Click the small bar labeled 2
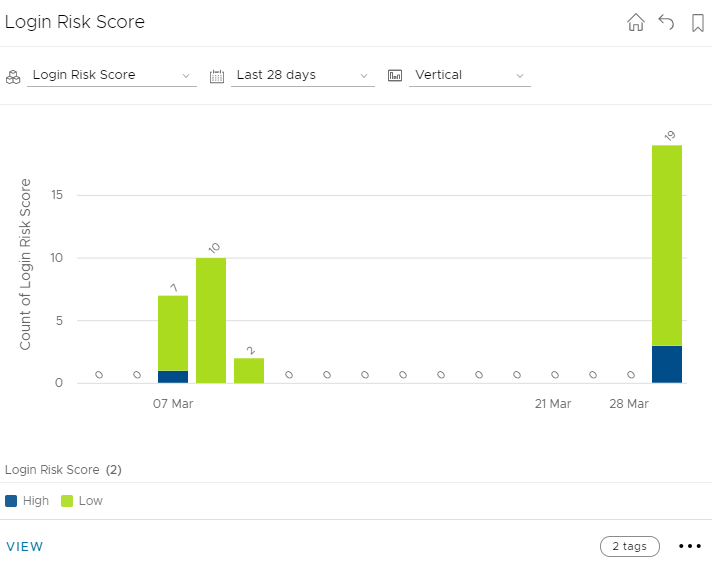The image size is (712, 568). coord(249,370)
